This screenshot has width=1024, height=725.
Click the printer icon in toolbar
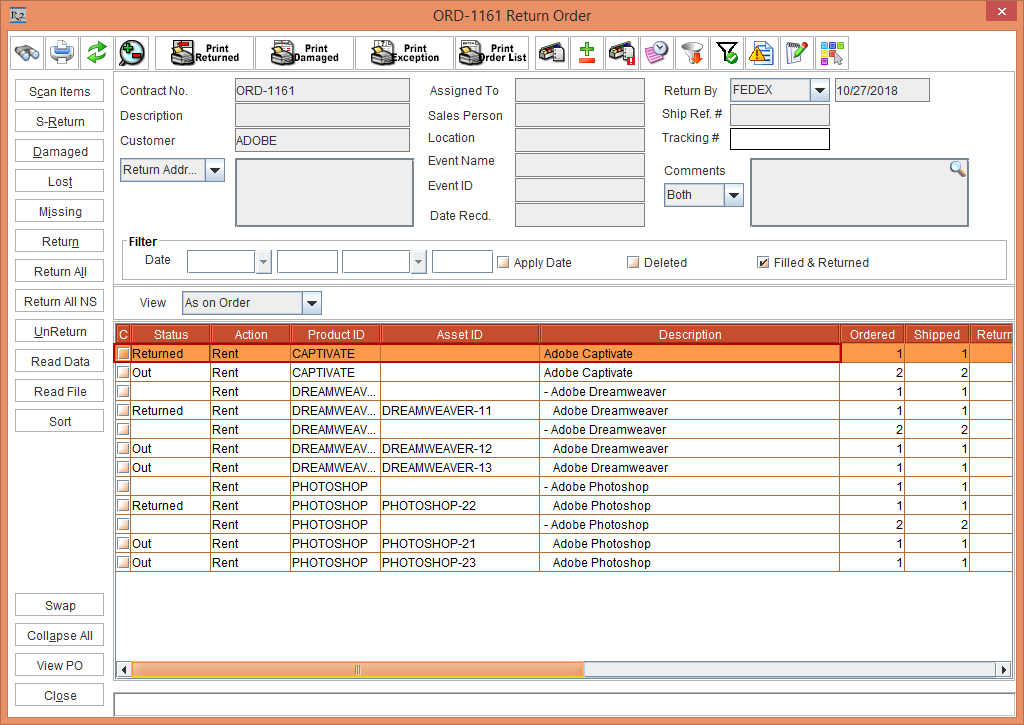62,52
